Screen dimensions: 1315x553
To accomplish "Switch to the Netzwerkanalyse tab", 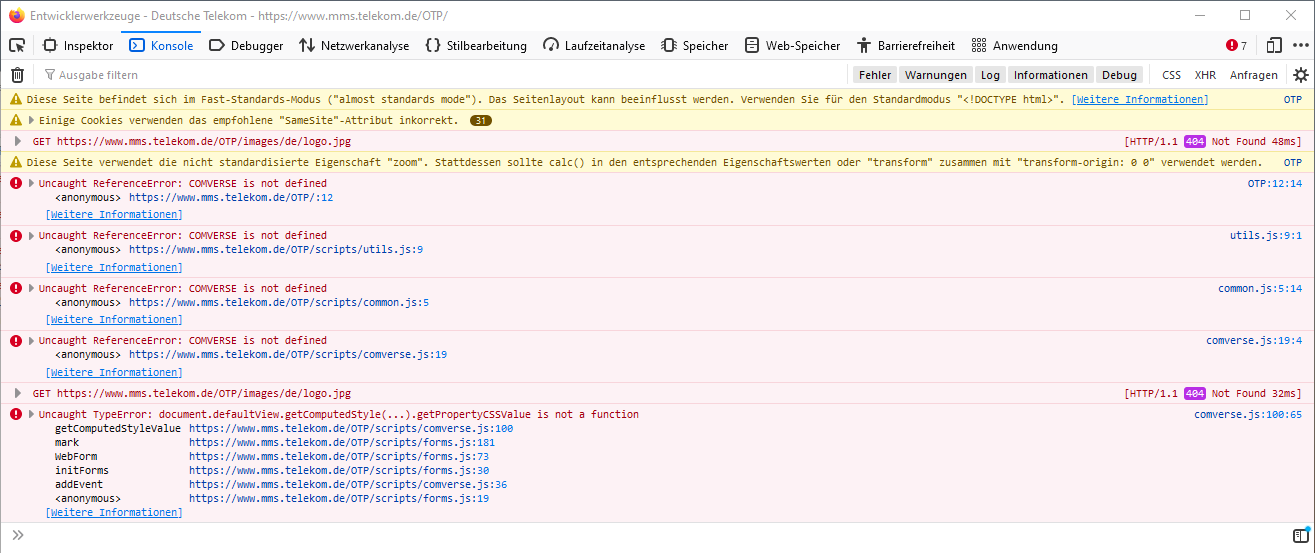I will [354, 45].
